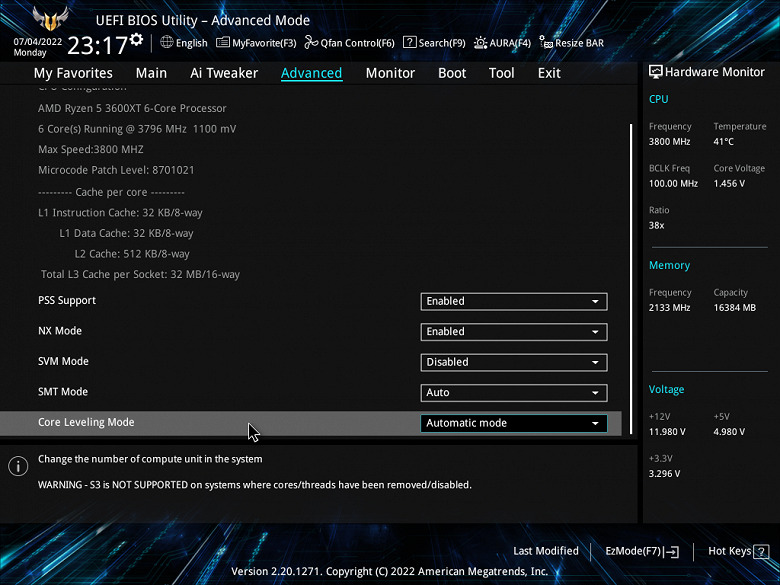Click Memory frequency value 2133 MHz
This screenshot has height=585, width=780.
click(x=670, y=308)
